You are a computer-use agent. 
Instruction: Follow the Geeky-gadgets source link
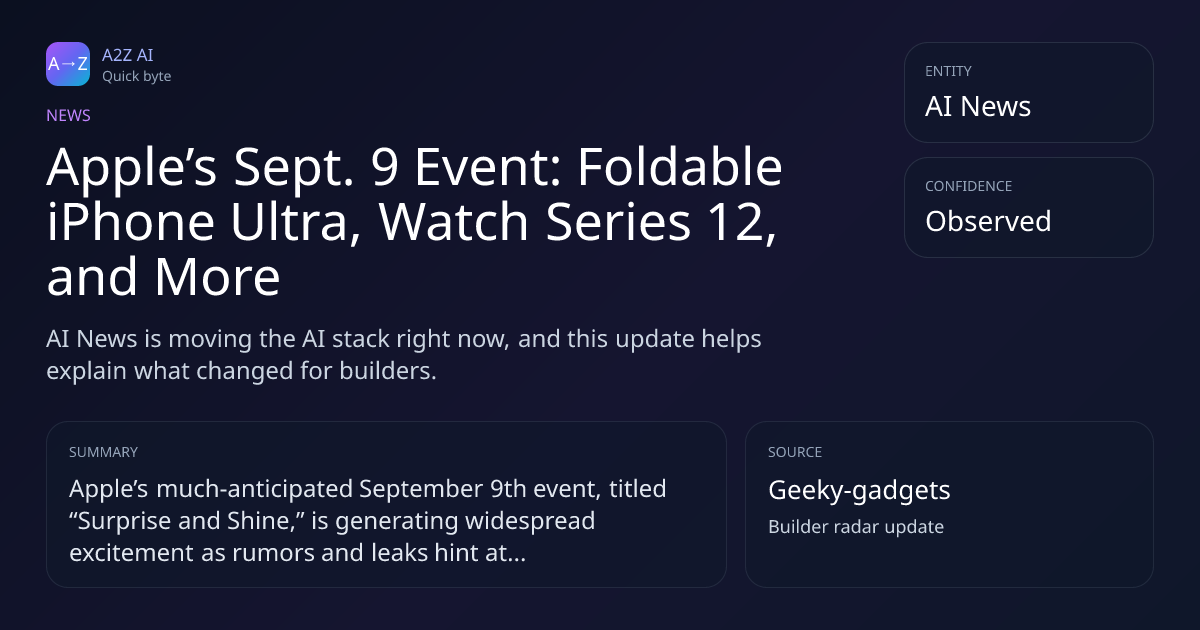click(x=859, y=491)
